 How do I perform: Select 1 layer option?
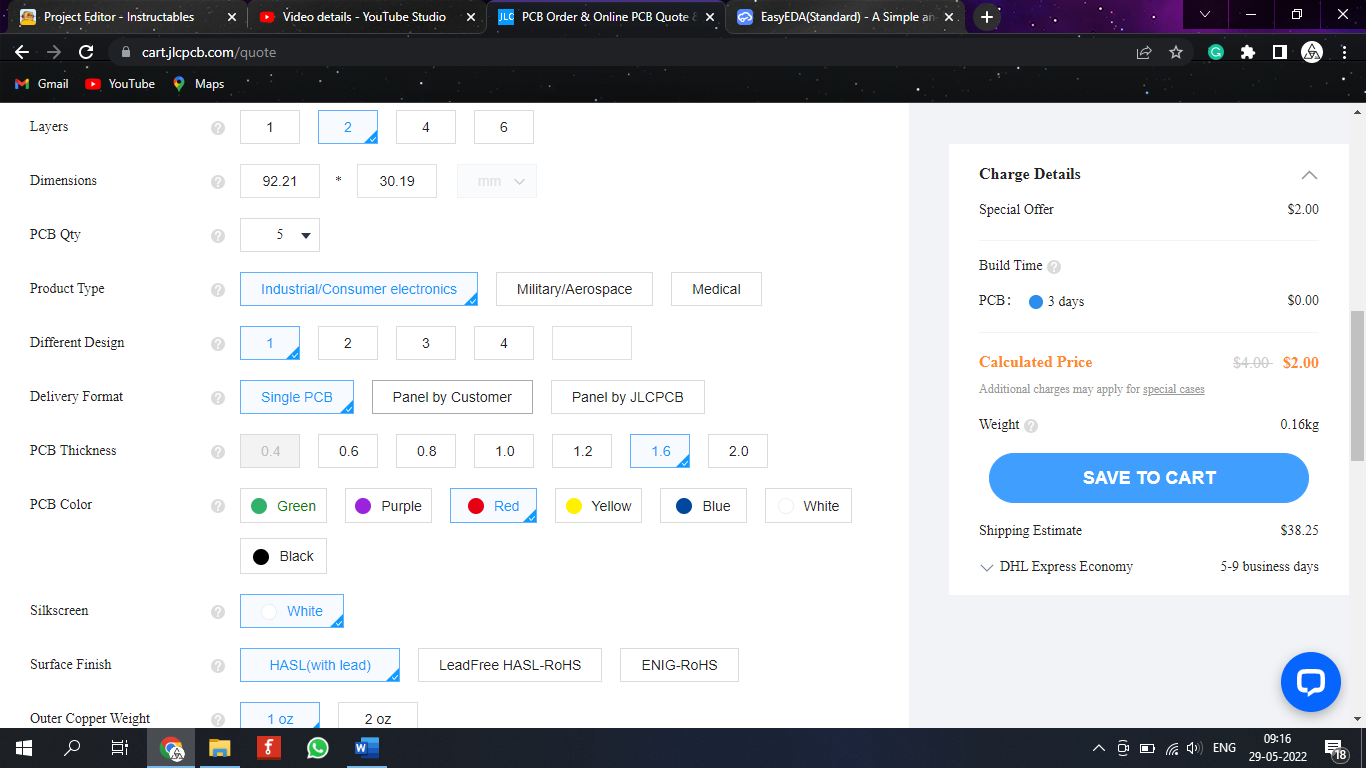[x=270, y=127]
